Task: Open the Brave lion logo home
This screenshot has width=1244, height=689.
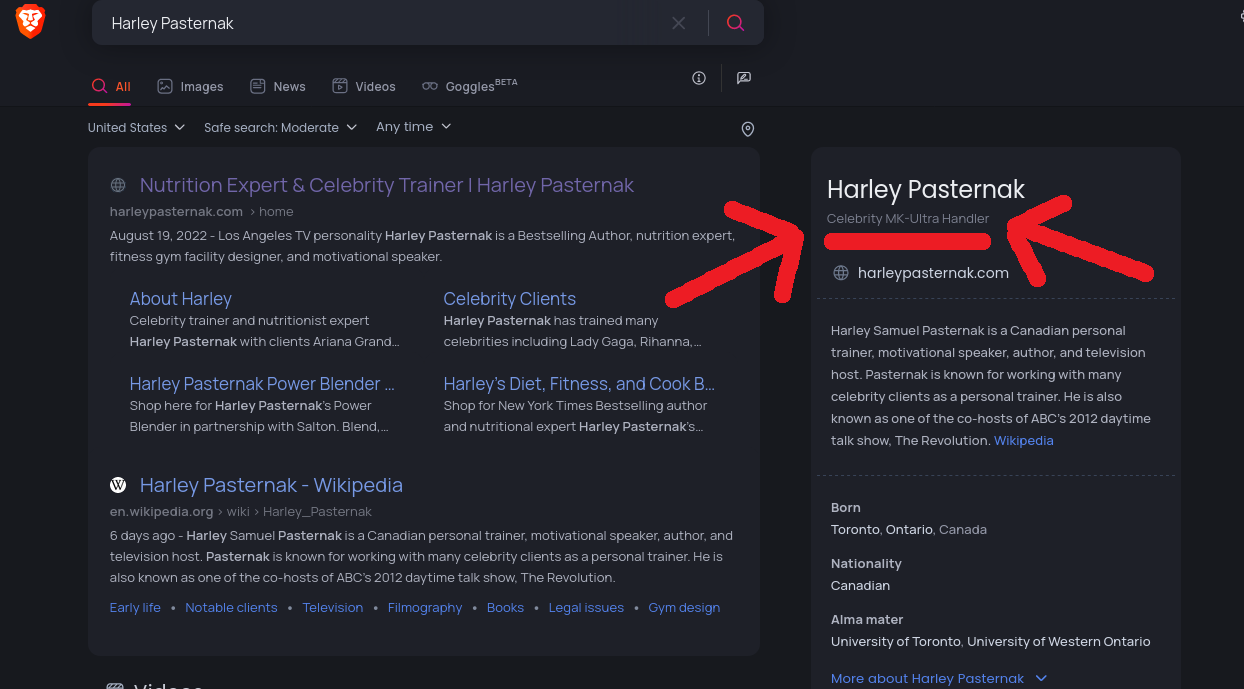Action: 30,21
